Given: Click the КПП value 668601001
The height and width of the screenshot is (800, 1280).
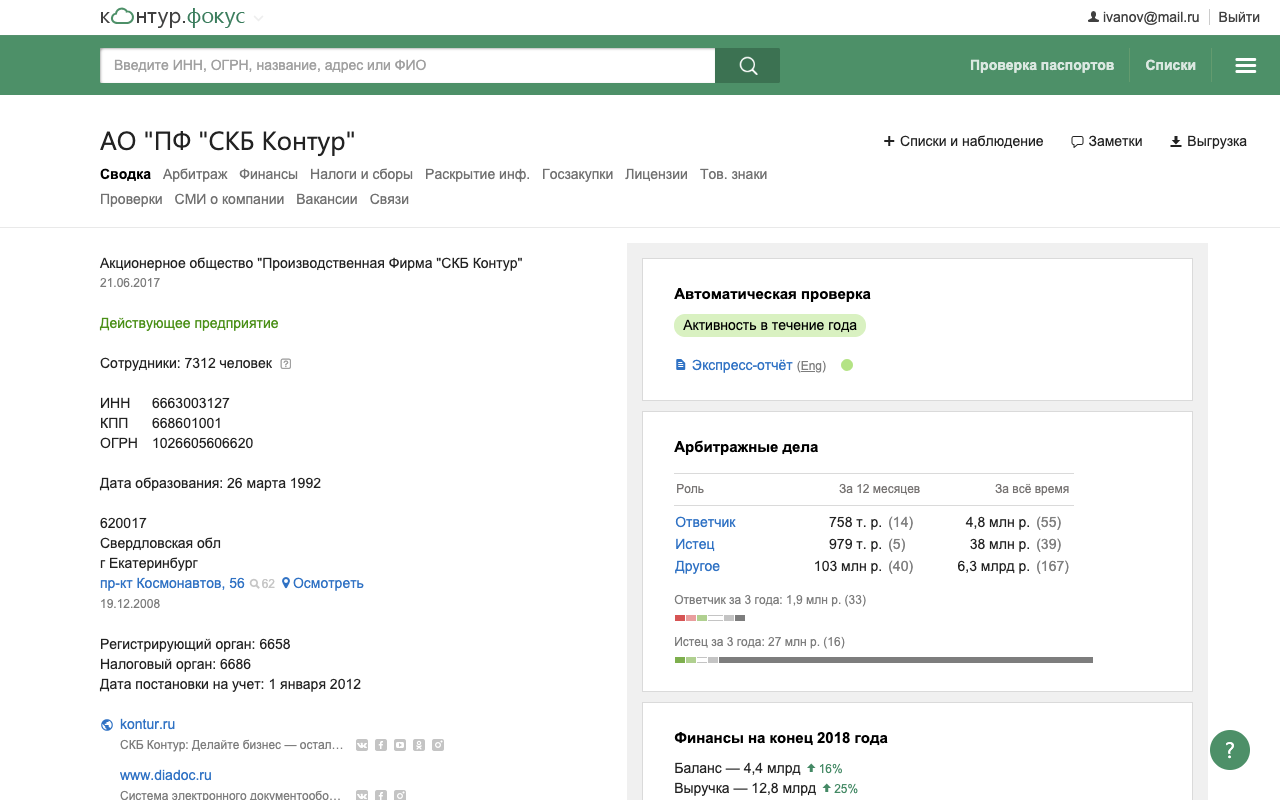Looking at the screenshot, I should click(187, 423).
